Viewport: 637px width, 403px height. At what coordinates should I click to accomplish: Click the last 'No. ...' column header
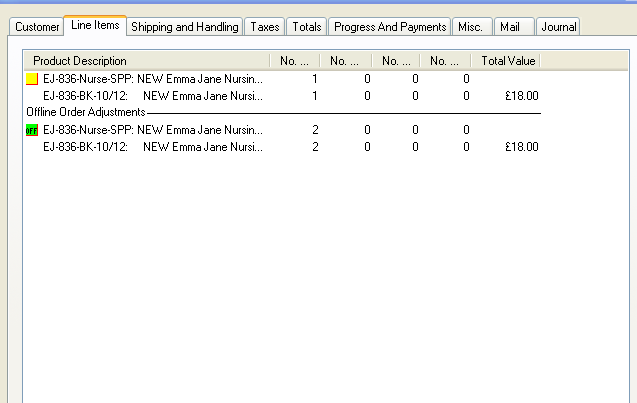(x=445, y=61)
